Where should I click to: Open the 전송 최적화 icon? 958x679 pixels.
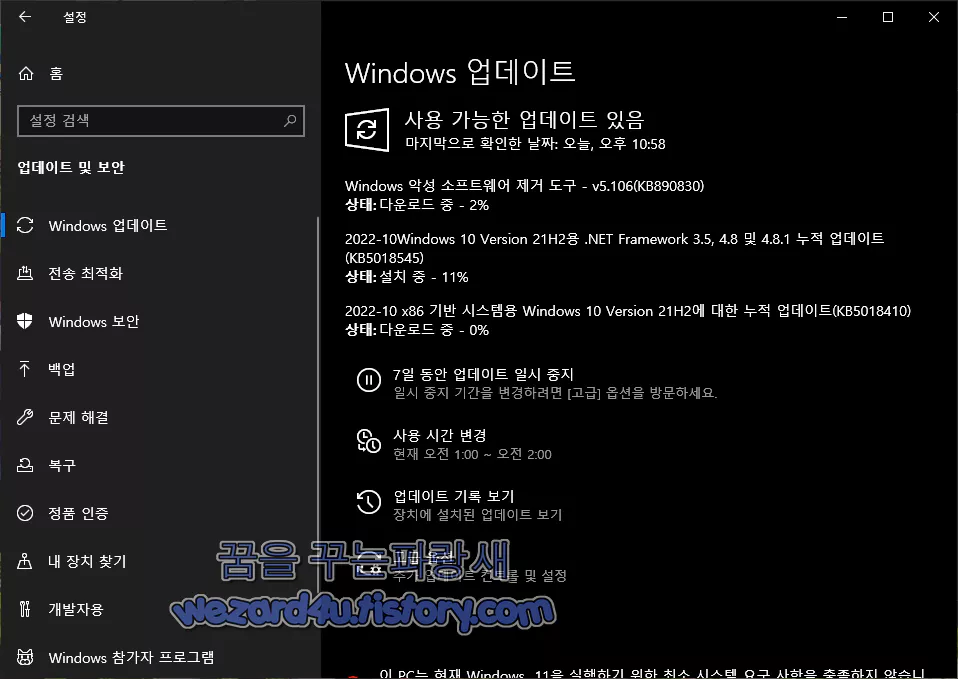point(25,273)
